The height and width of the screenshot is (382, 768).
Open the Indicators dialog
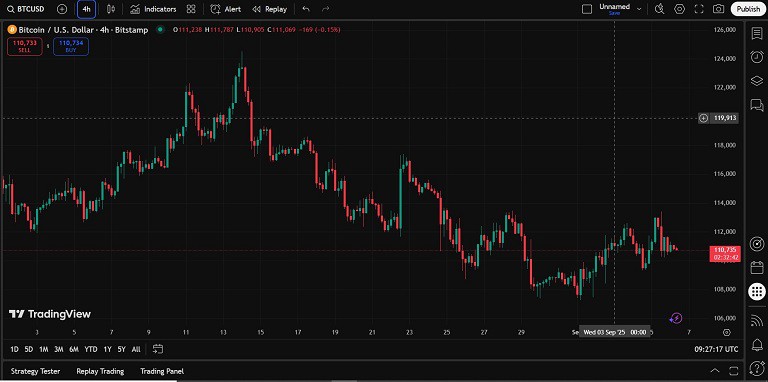[153, 9]
